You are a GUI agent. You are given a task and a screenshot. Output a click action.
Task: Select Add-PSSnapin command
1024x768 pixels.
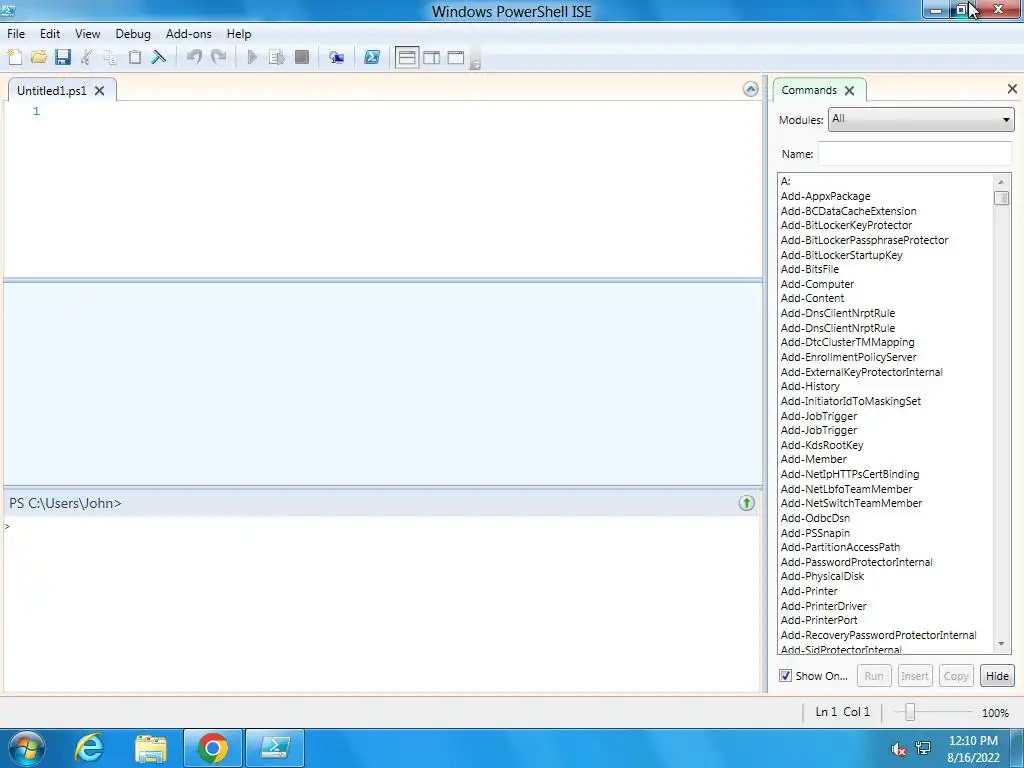[816, 533]
